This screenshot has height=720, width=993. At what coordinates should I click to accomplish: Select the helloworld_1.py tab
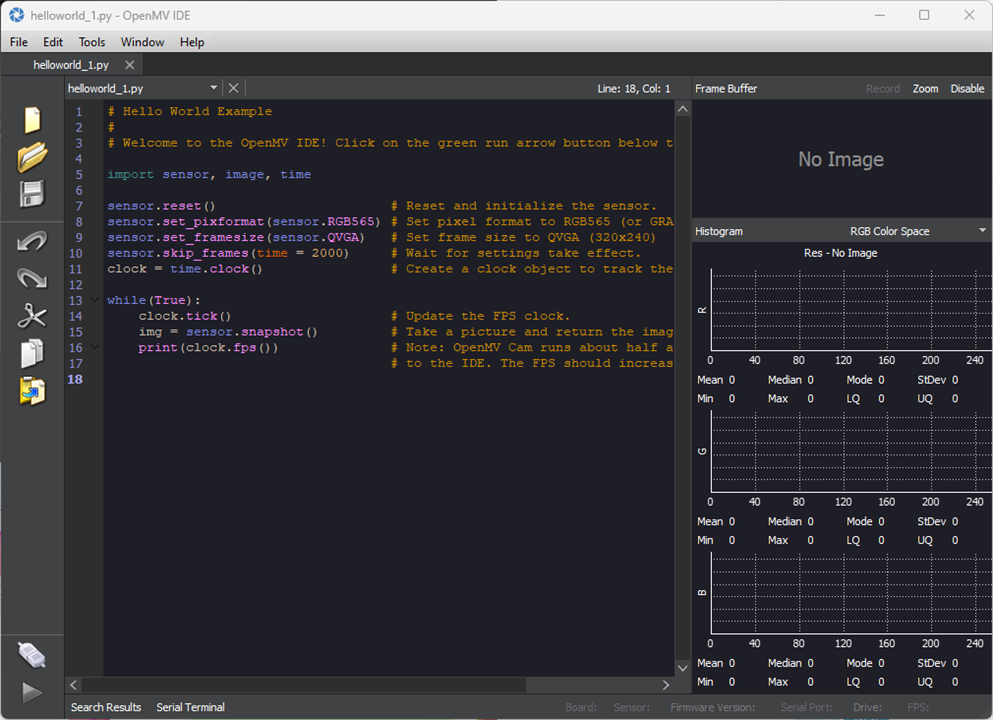point(71,65)
